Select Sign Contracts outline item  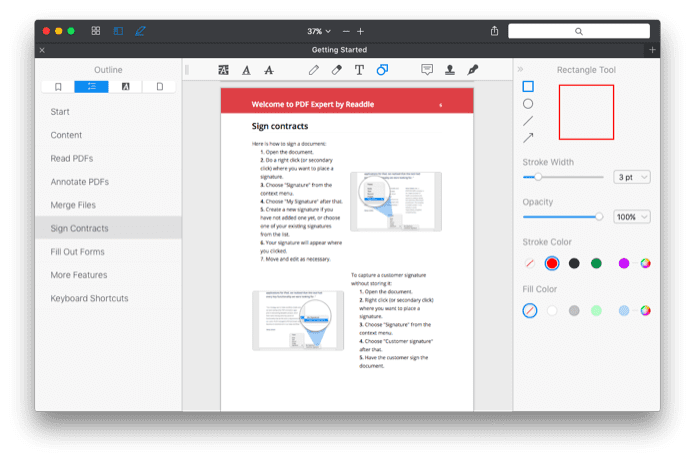tap(108, 228)
